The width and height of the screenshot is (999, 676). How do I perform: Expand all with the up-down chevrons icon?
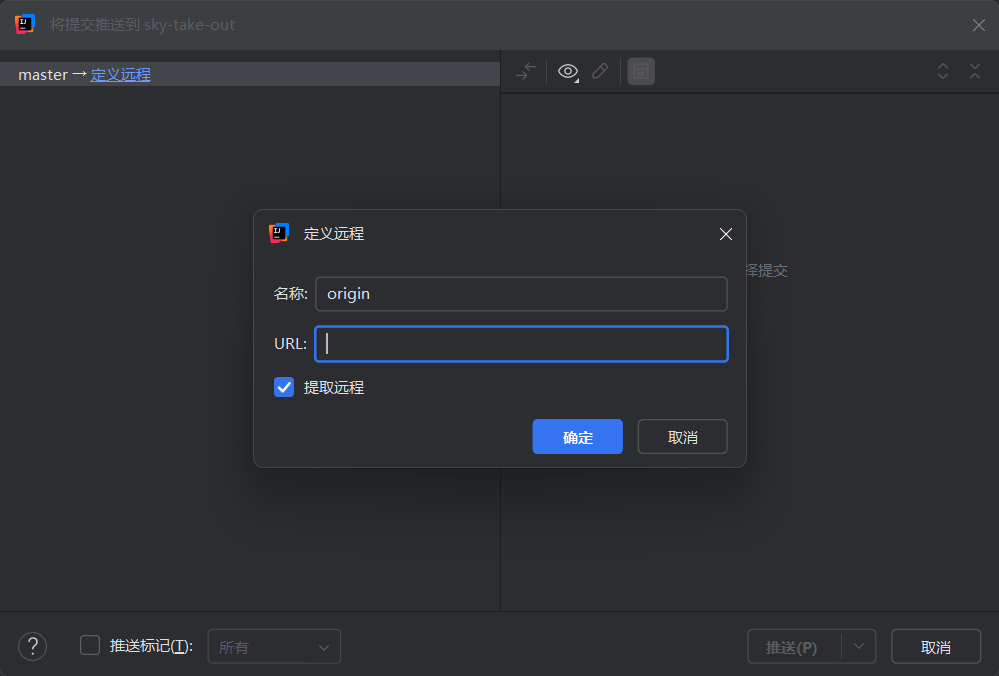click(943, 71)
